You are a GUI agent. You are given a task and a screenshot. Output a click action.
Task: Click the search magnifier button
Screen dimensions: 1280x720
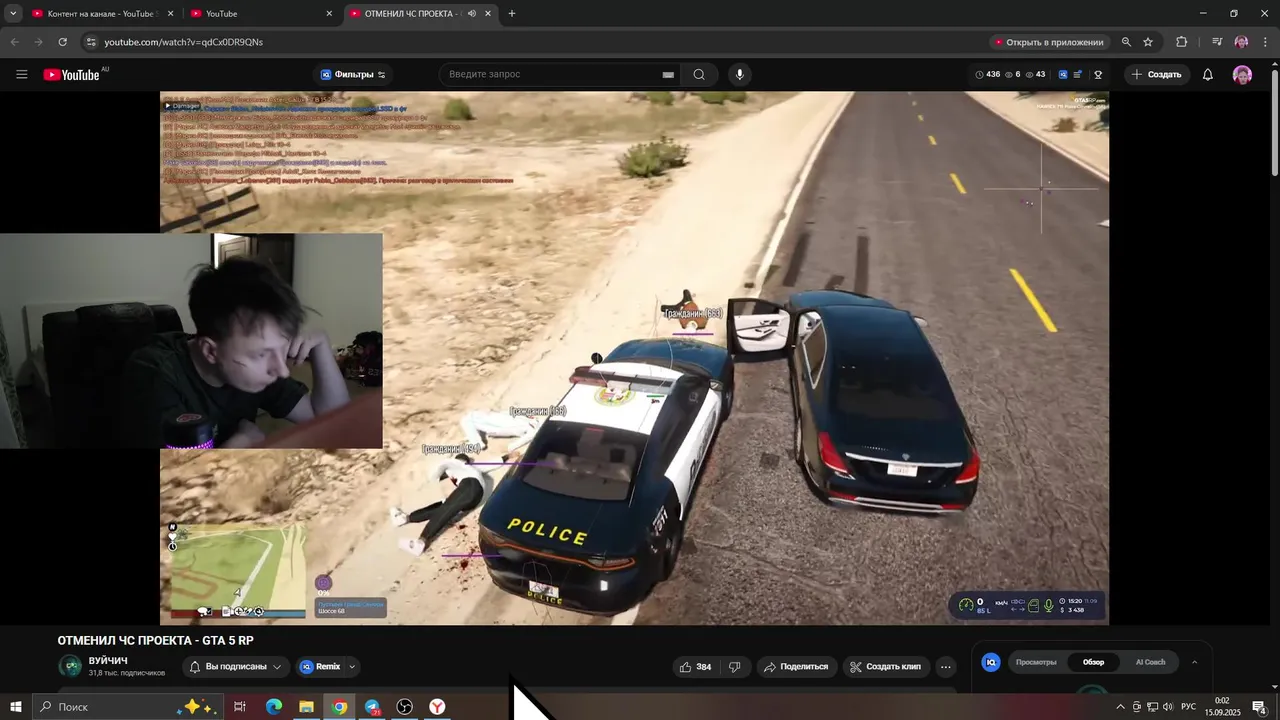tap(699, 74)
